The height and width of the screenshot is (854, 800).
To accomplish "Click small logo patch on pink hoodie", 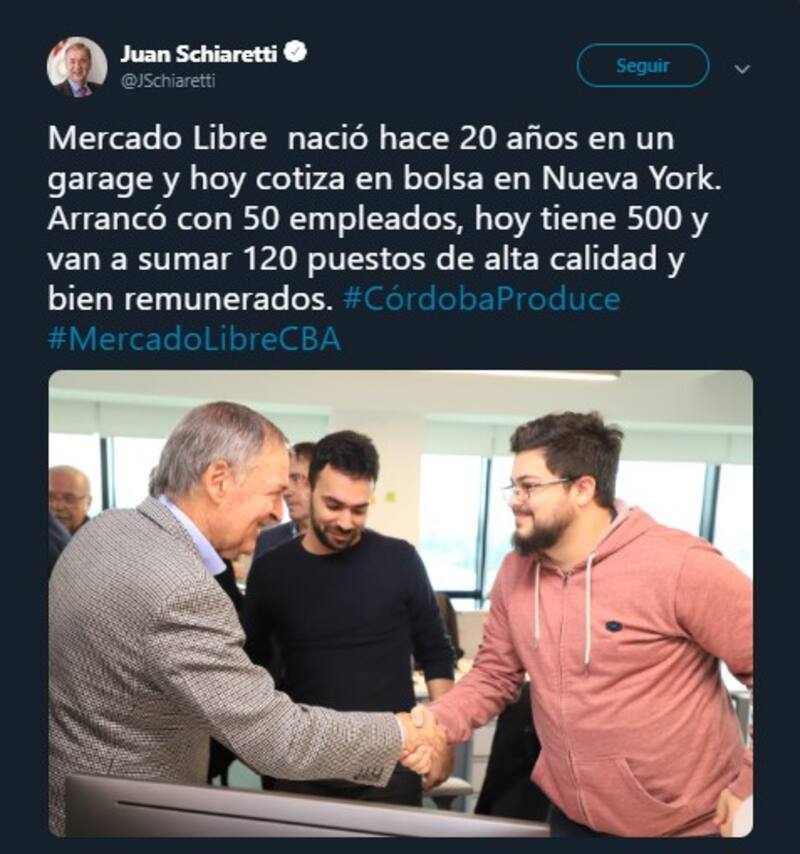I will pyautogui.click(x=614, y=626).
